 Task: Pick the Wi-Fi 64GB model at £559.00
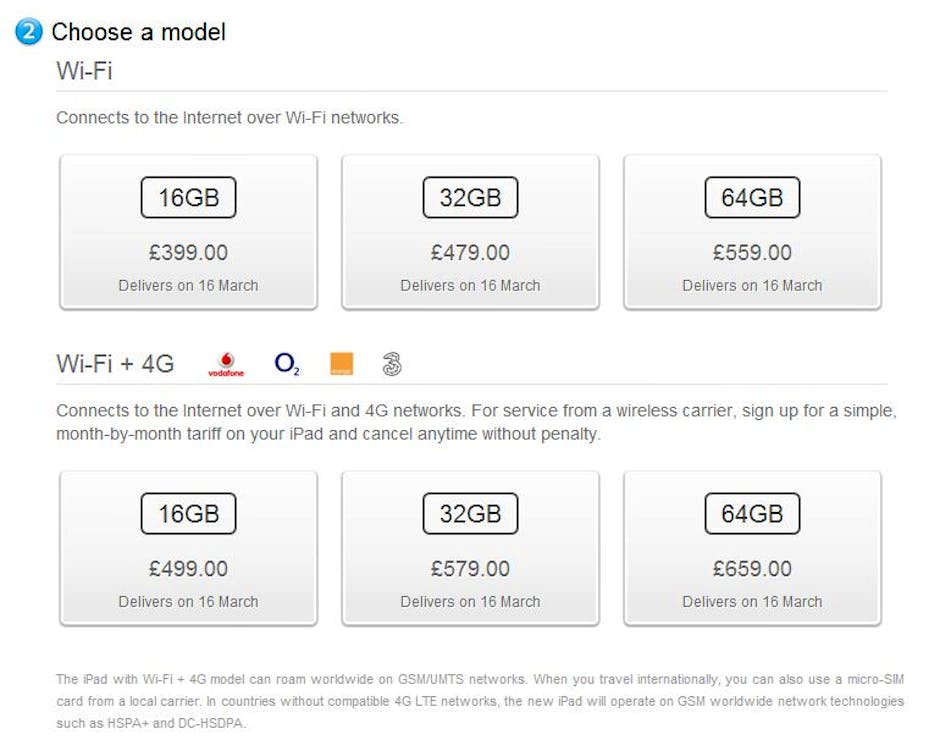[x=752, y=232]
